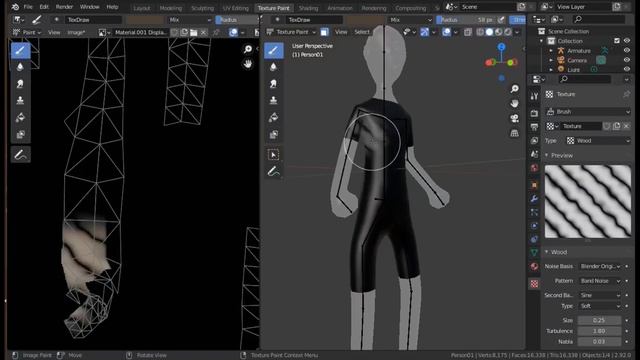Toggle viewport overlays button
The width and height of the screenshot is (640, 360).
tap(447, 32)
